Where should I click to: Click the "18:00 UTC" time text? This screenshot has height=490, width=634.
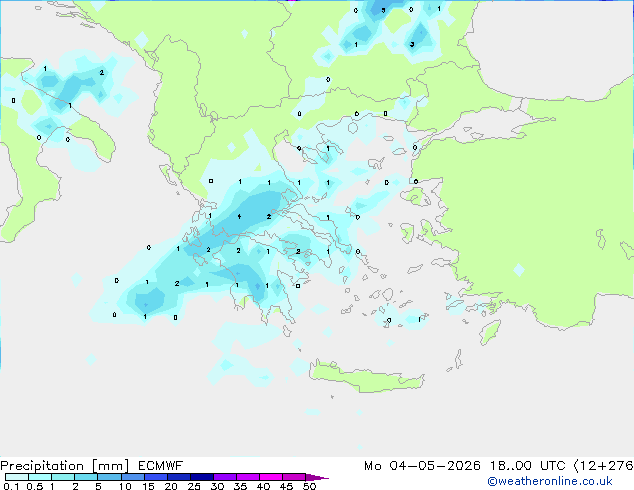[528, 466]
